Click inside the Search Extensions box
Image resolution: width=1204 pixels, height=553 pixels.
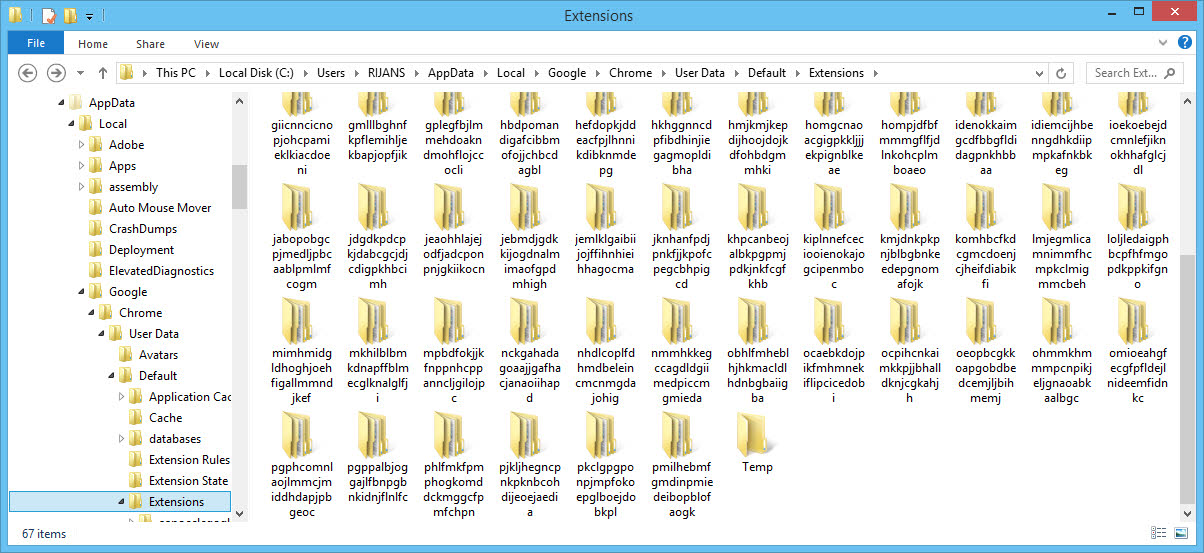1125,73
